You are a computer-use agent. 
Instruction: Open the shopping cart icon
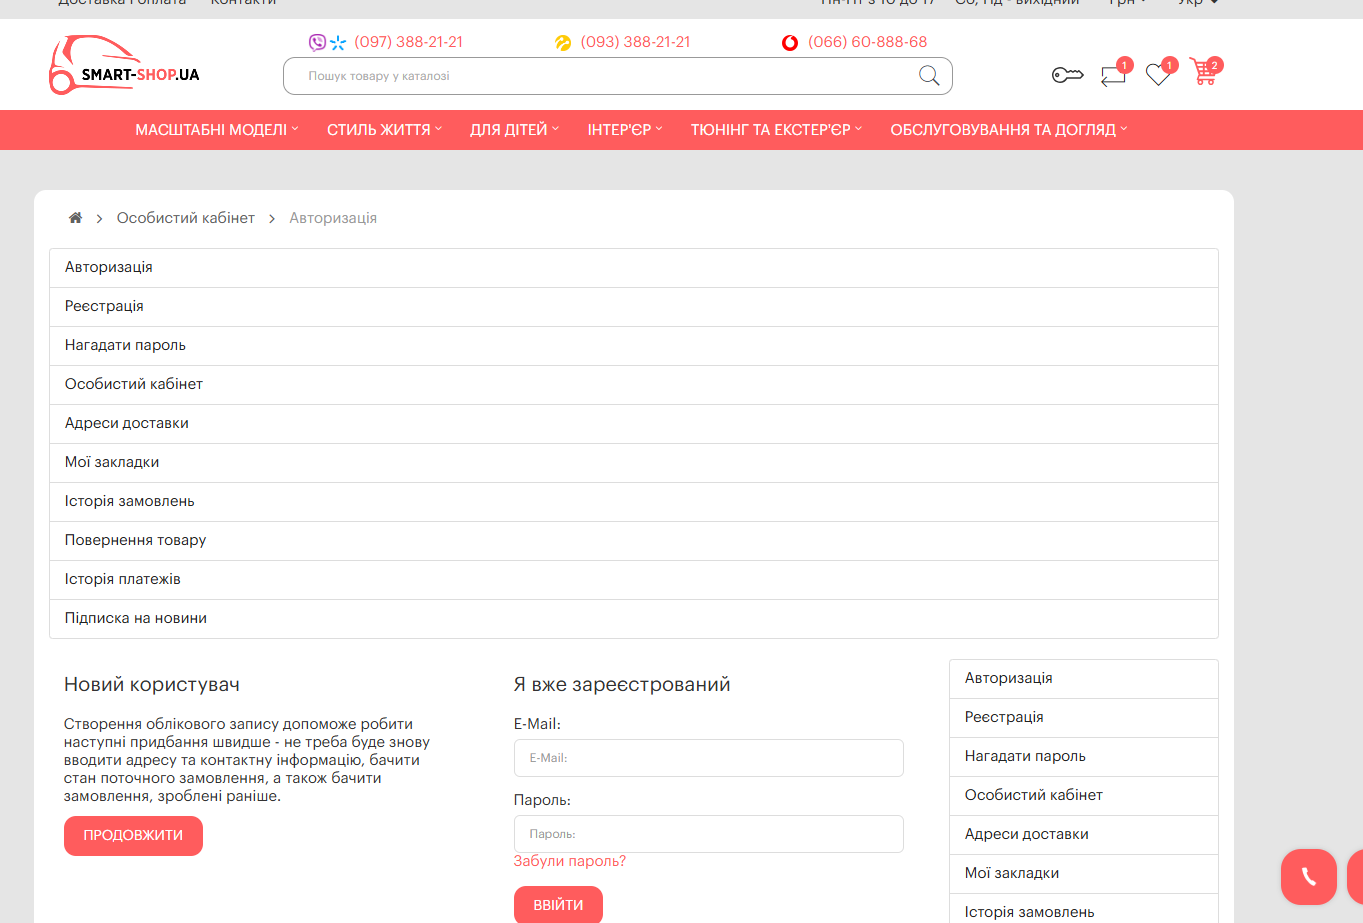click(1204, 73)
